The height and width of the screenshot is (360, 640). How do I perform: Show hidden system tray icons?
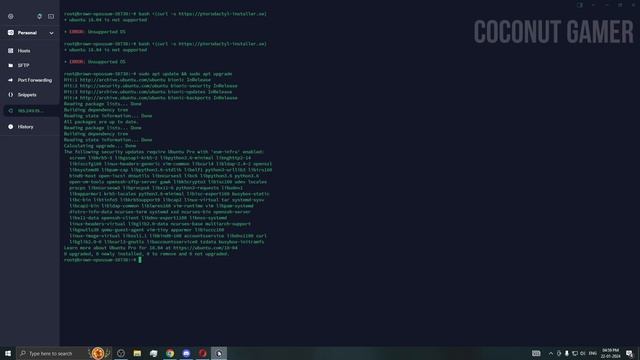pos(551,353)
